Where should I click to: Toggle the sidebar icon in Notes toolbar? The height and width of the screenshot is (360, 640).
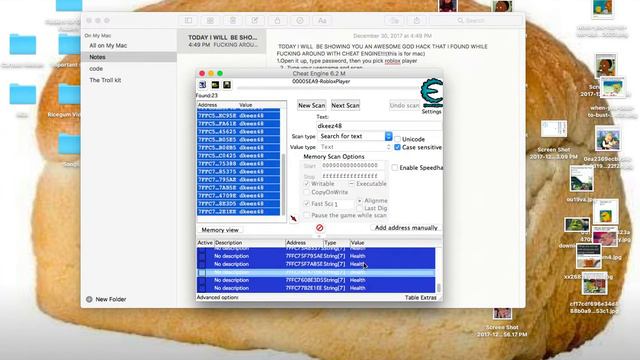(188, 20)
